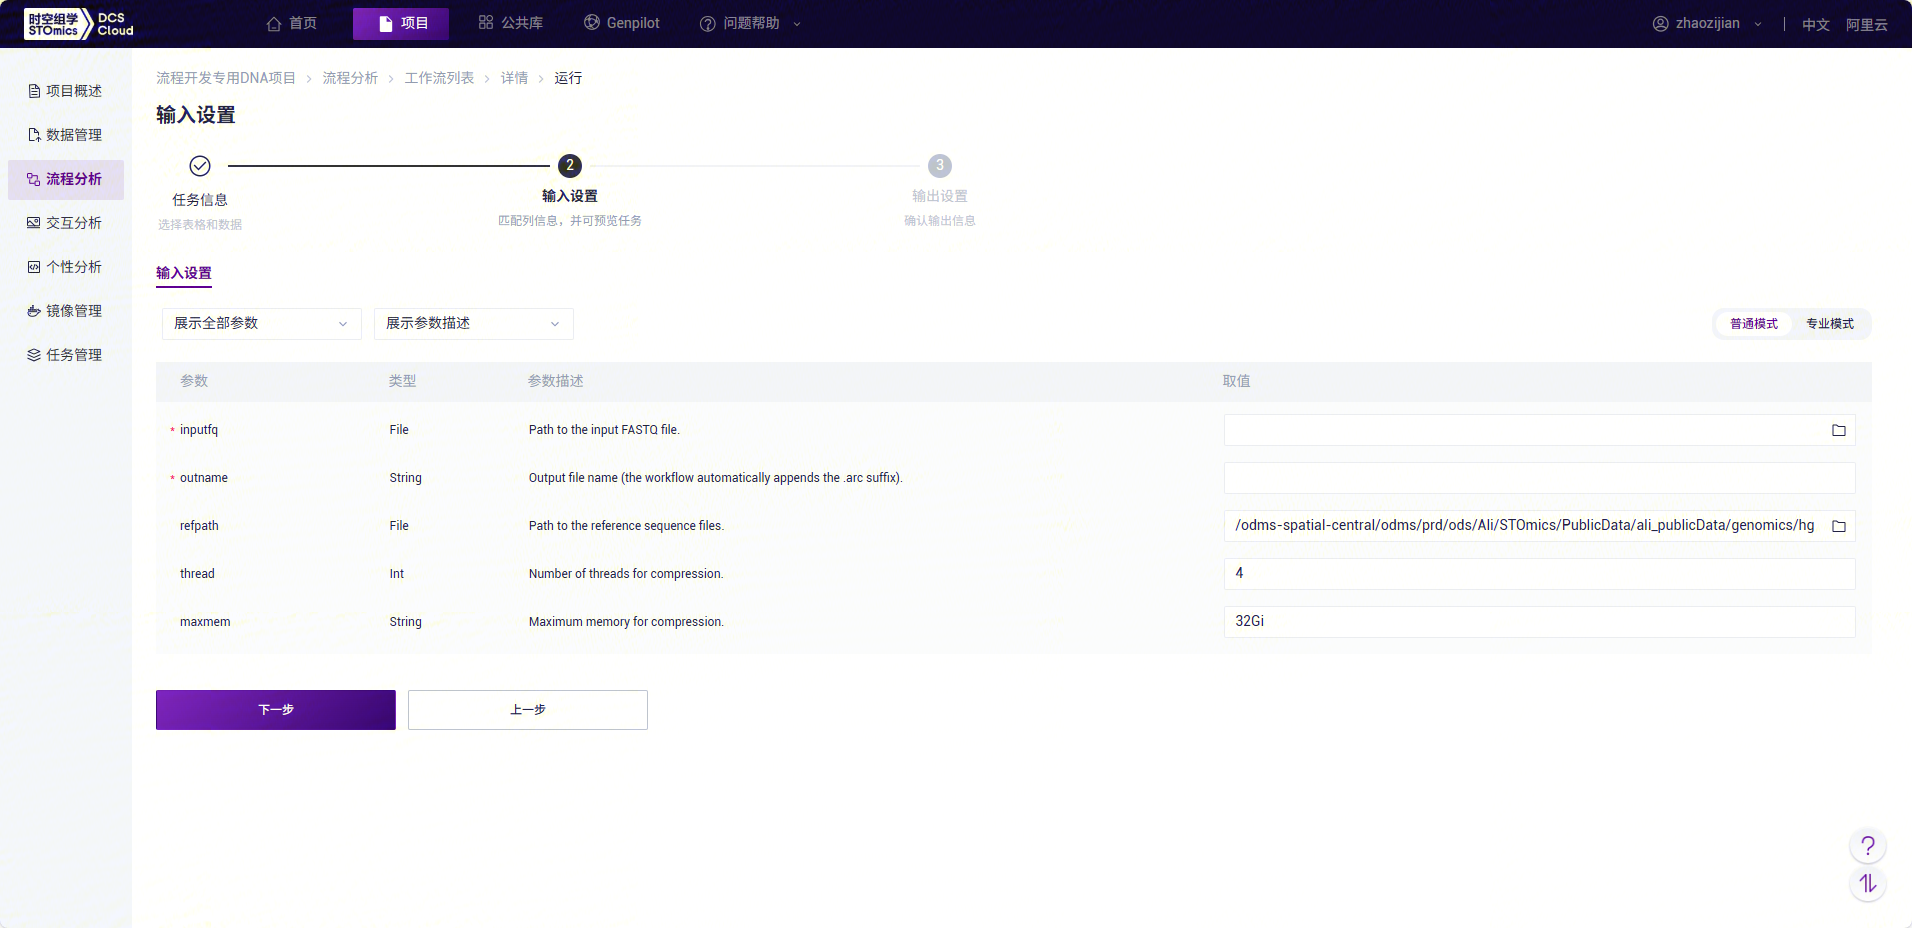Switch to 普通模式
The height and width of the screenshot is (928, 1912).
[1754, 323]
